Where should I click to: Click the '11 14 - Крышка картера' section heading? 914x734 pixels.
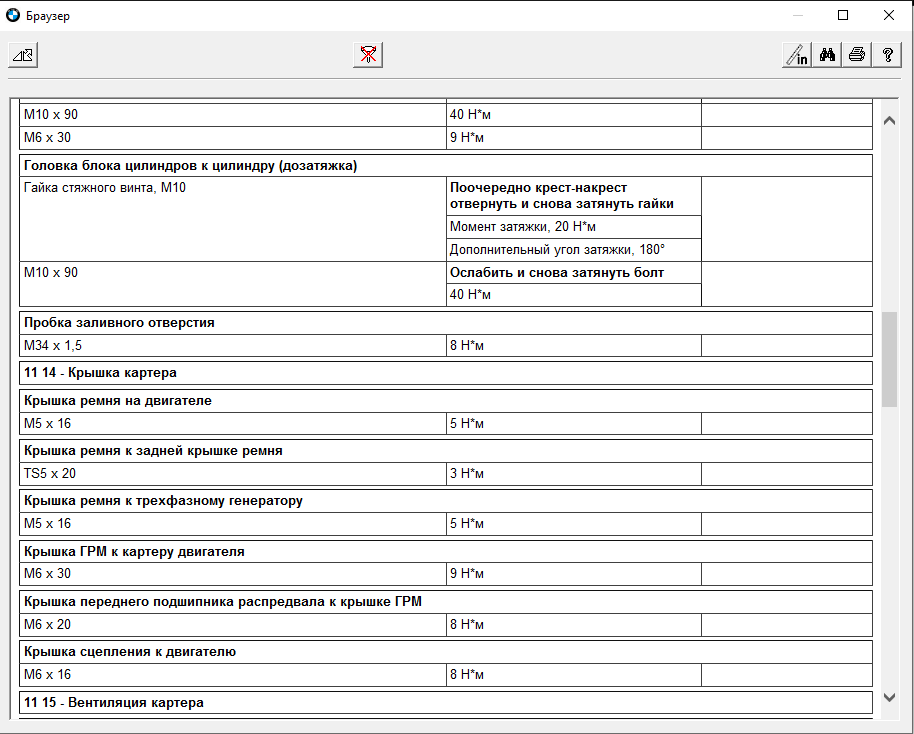(100, 373)
